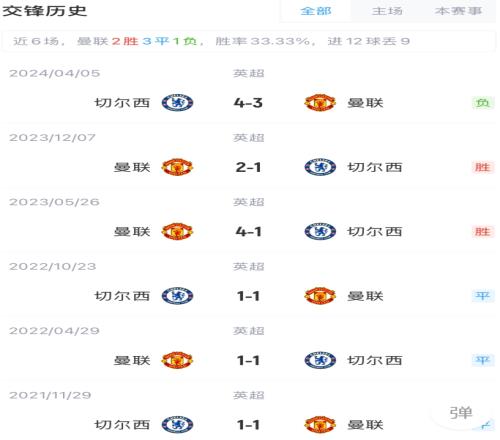Switch to the 主场 tab
The height and width of the screenshot is (440, 500).
click(x=387, y=11)
